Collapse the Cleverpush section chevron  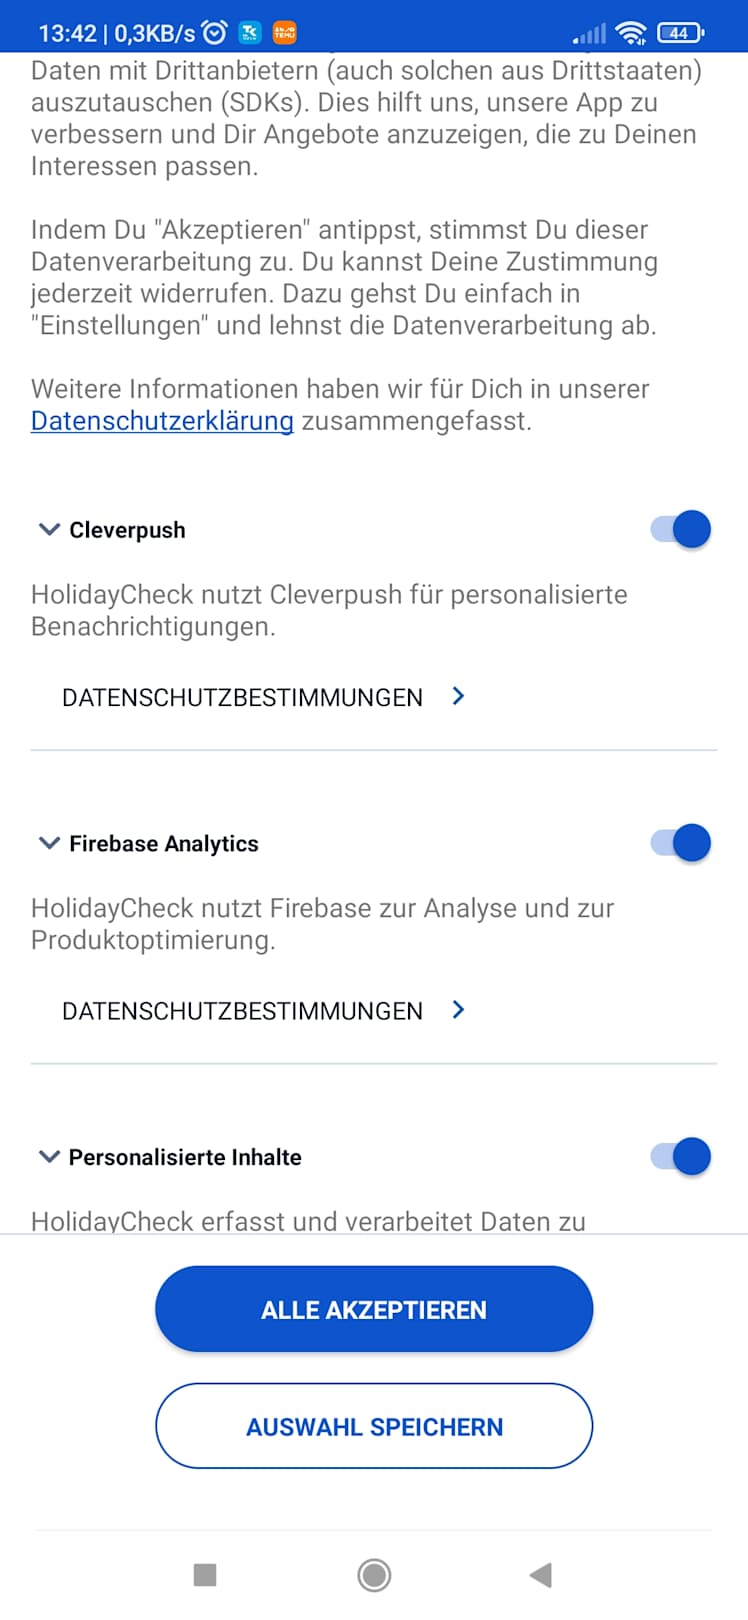click(x=48, y=530)
